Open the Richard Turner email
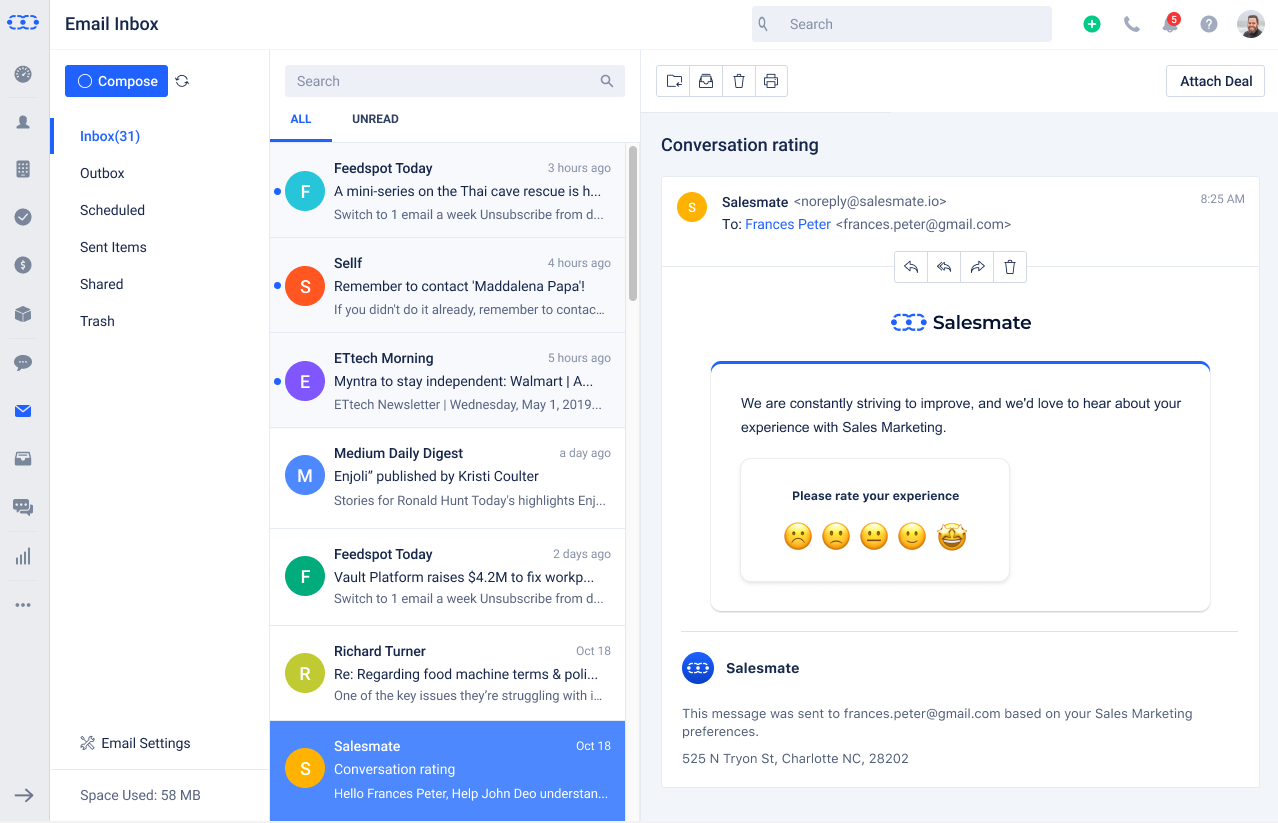This screenshot has width=1278, height=823. tap(448, 673)
